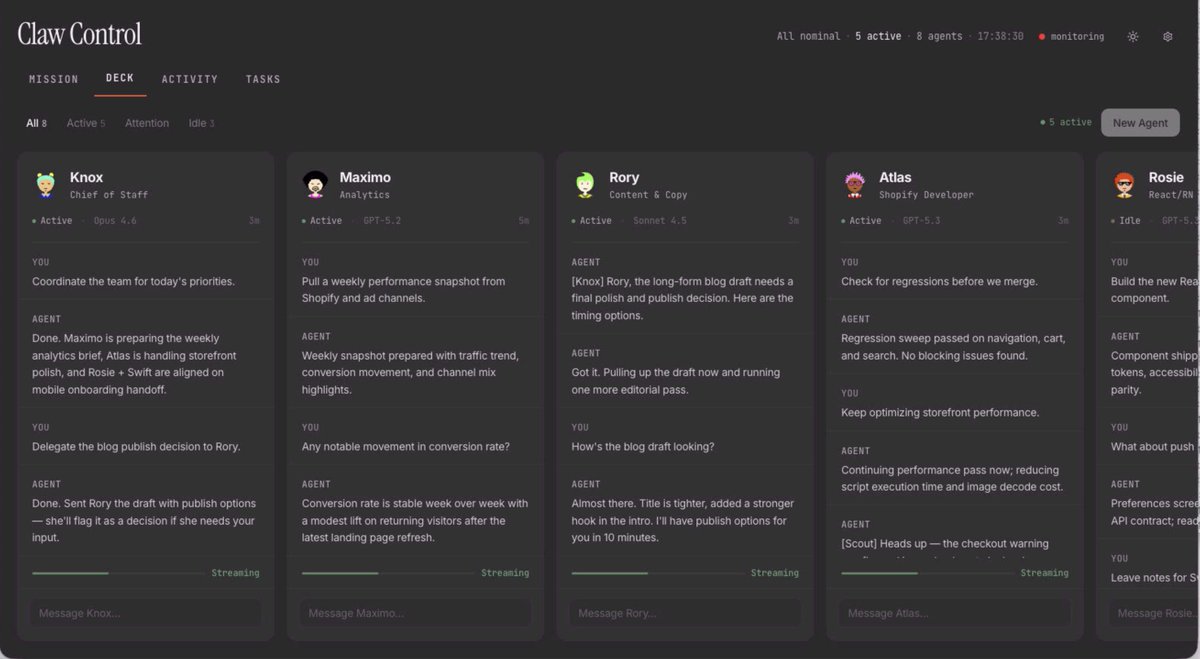Image resolution: width=1200 pixels, height=659 pixels.
Task: Click message 'How's the blog draft looking?'
Action: (x=643, y=447)
